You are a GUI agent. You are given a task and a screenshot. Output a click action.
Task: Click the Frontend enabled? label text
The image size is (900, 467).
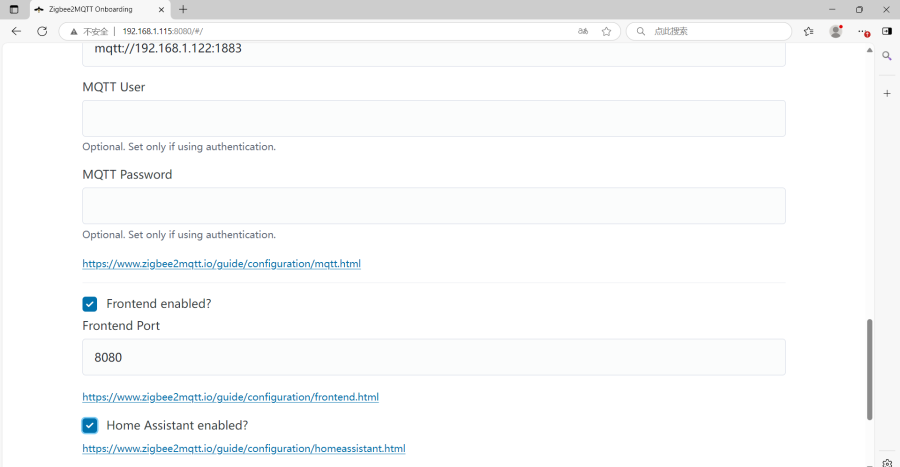[x=158, y=303]
